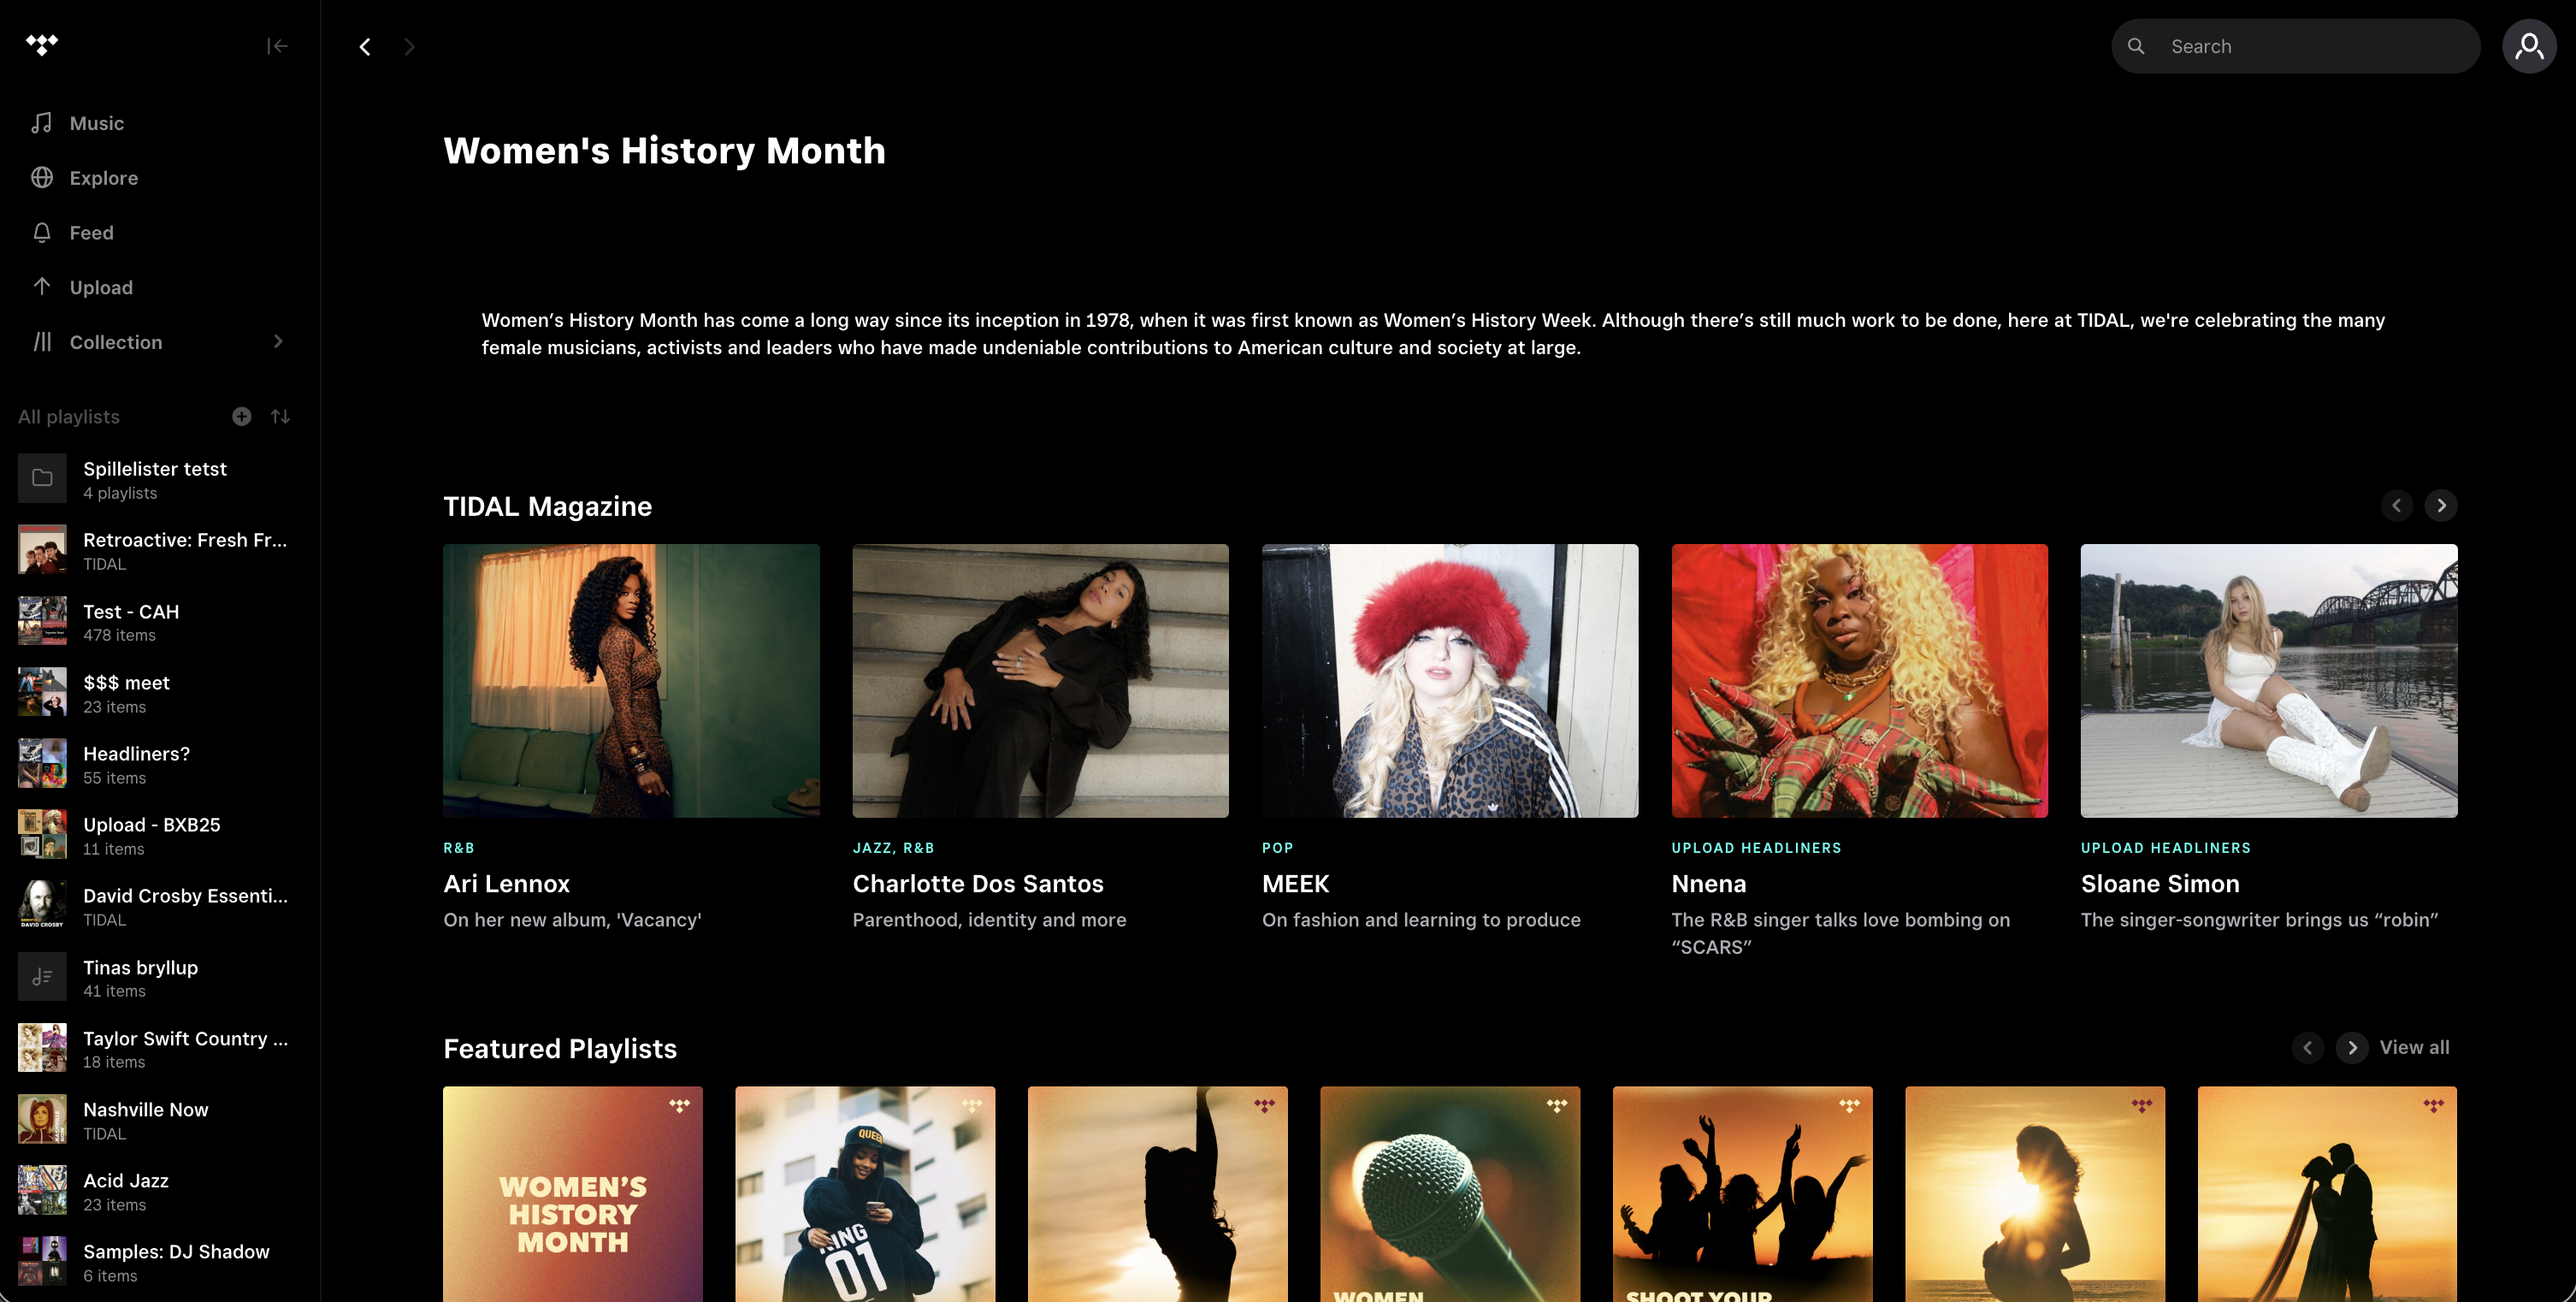
Task: Click the Explore globe icon
Action: [x=42, y=178]
